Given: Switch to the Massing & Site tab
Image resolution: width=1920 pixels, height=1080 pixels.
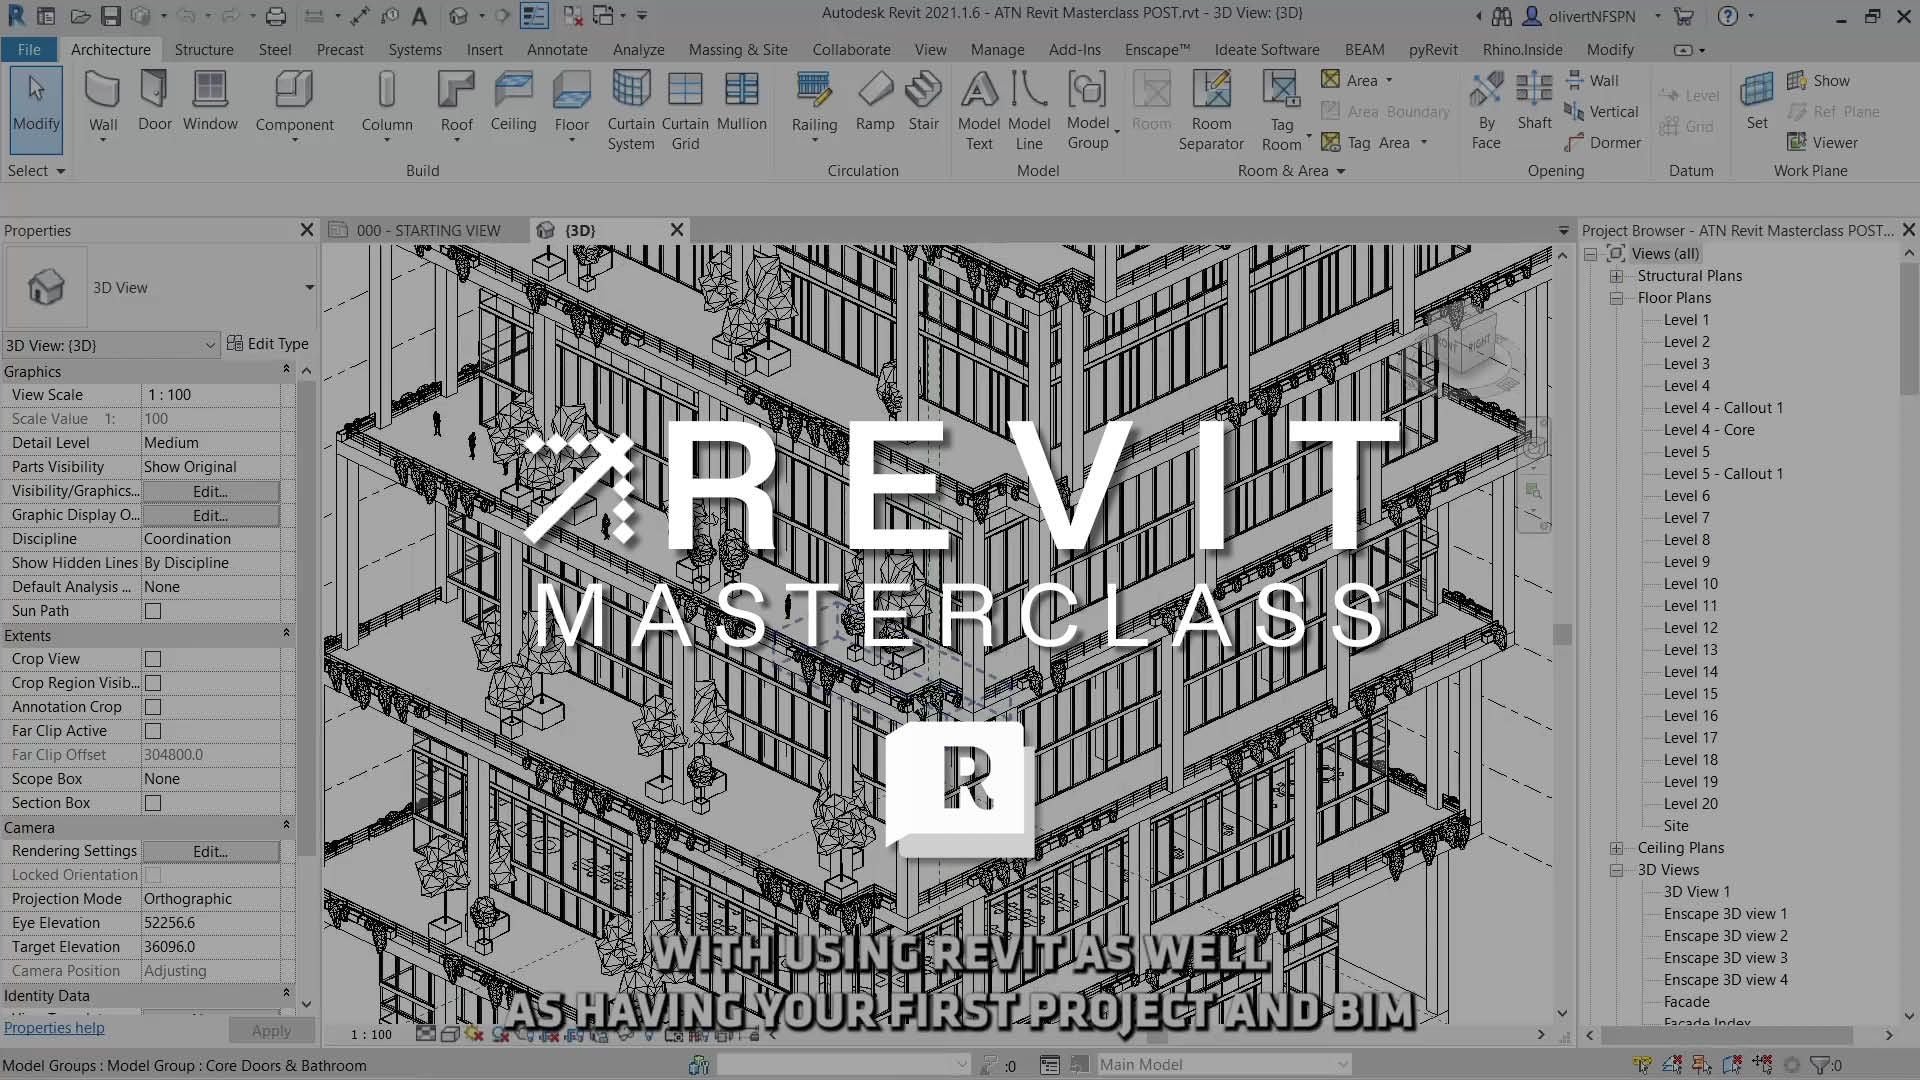Looking at the screenshot, I should (738, 49).
